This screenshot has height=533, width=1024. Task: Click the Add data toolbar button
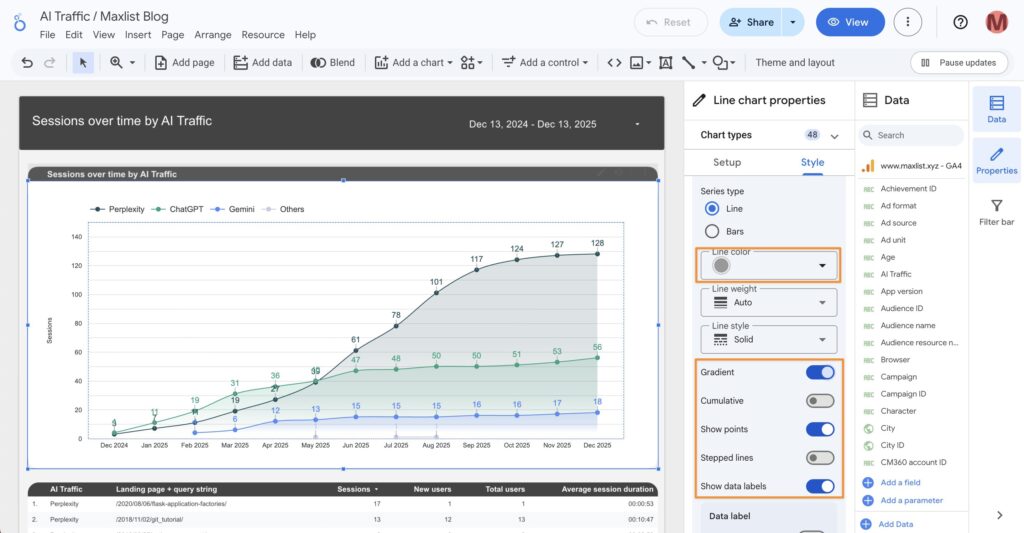(x=263, y=63)
